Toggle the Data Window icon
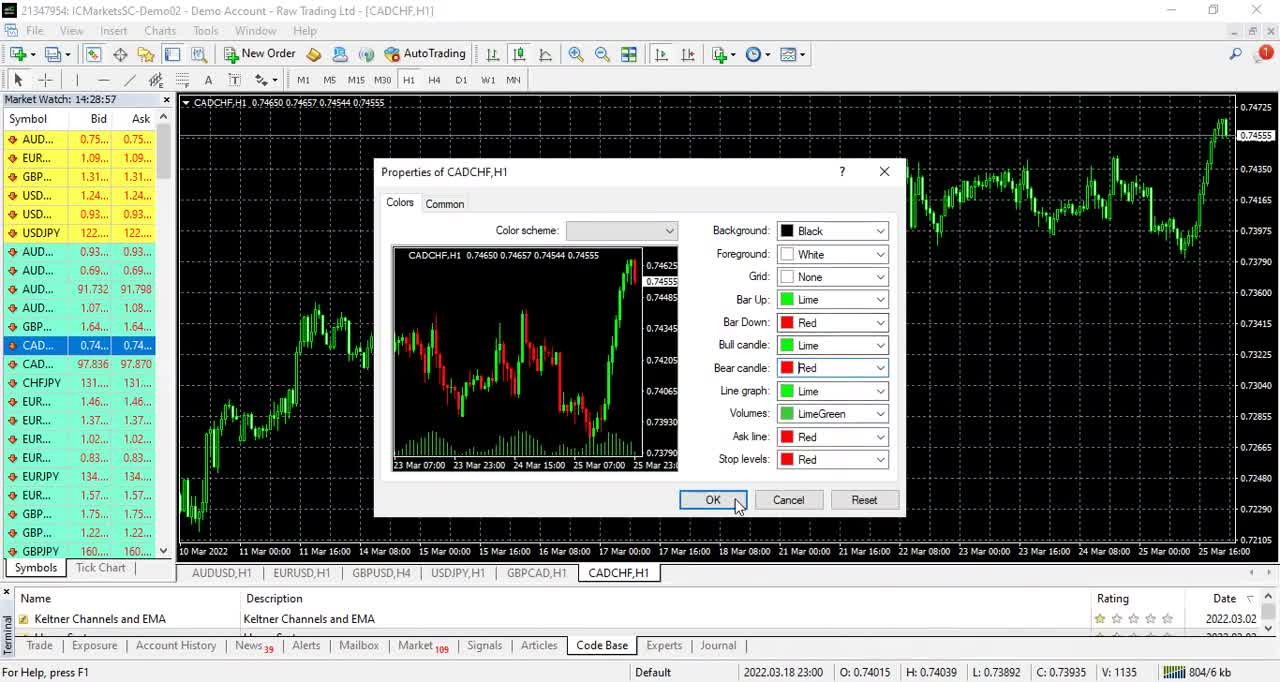The height and width of the screenshot is (682, 1280). tap(119, 54)
